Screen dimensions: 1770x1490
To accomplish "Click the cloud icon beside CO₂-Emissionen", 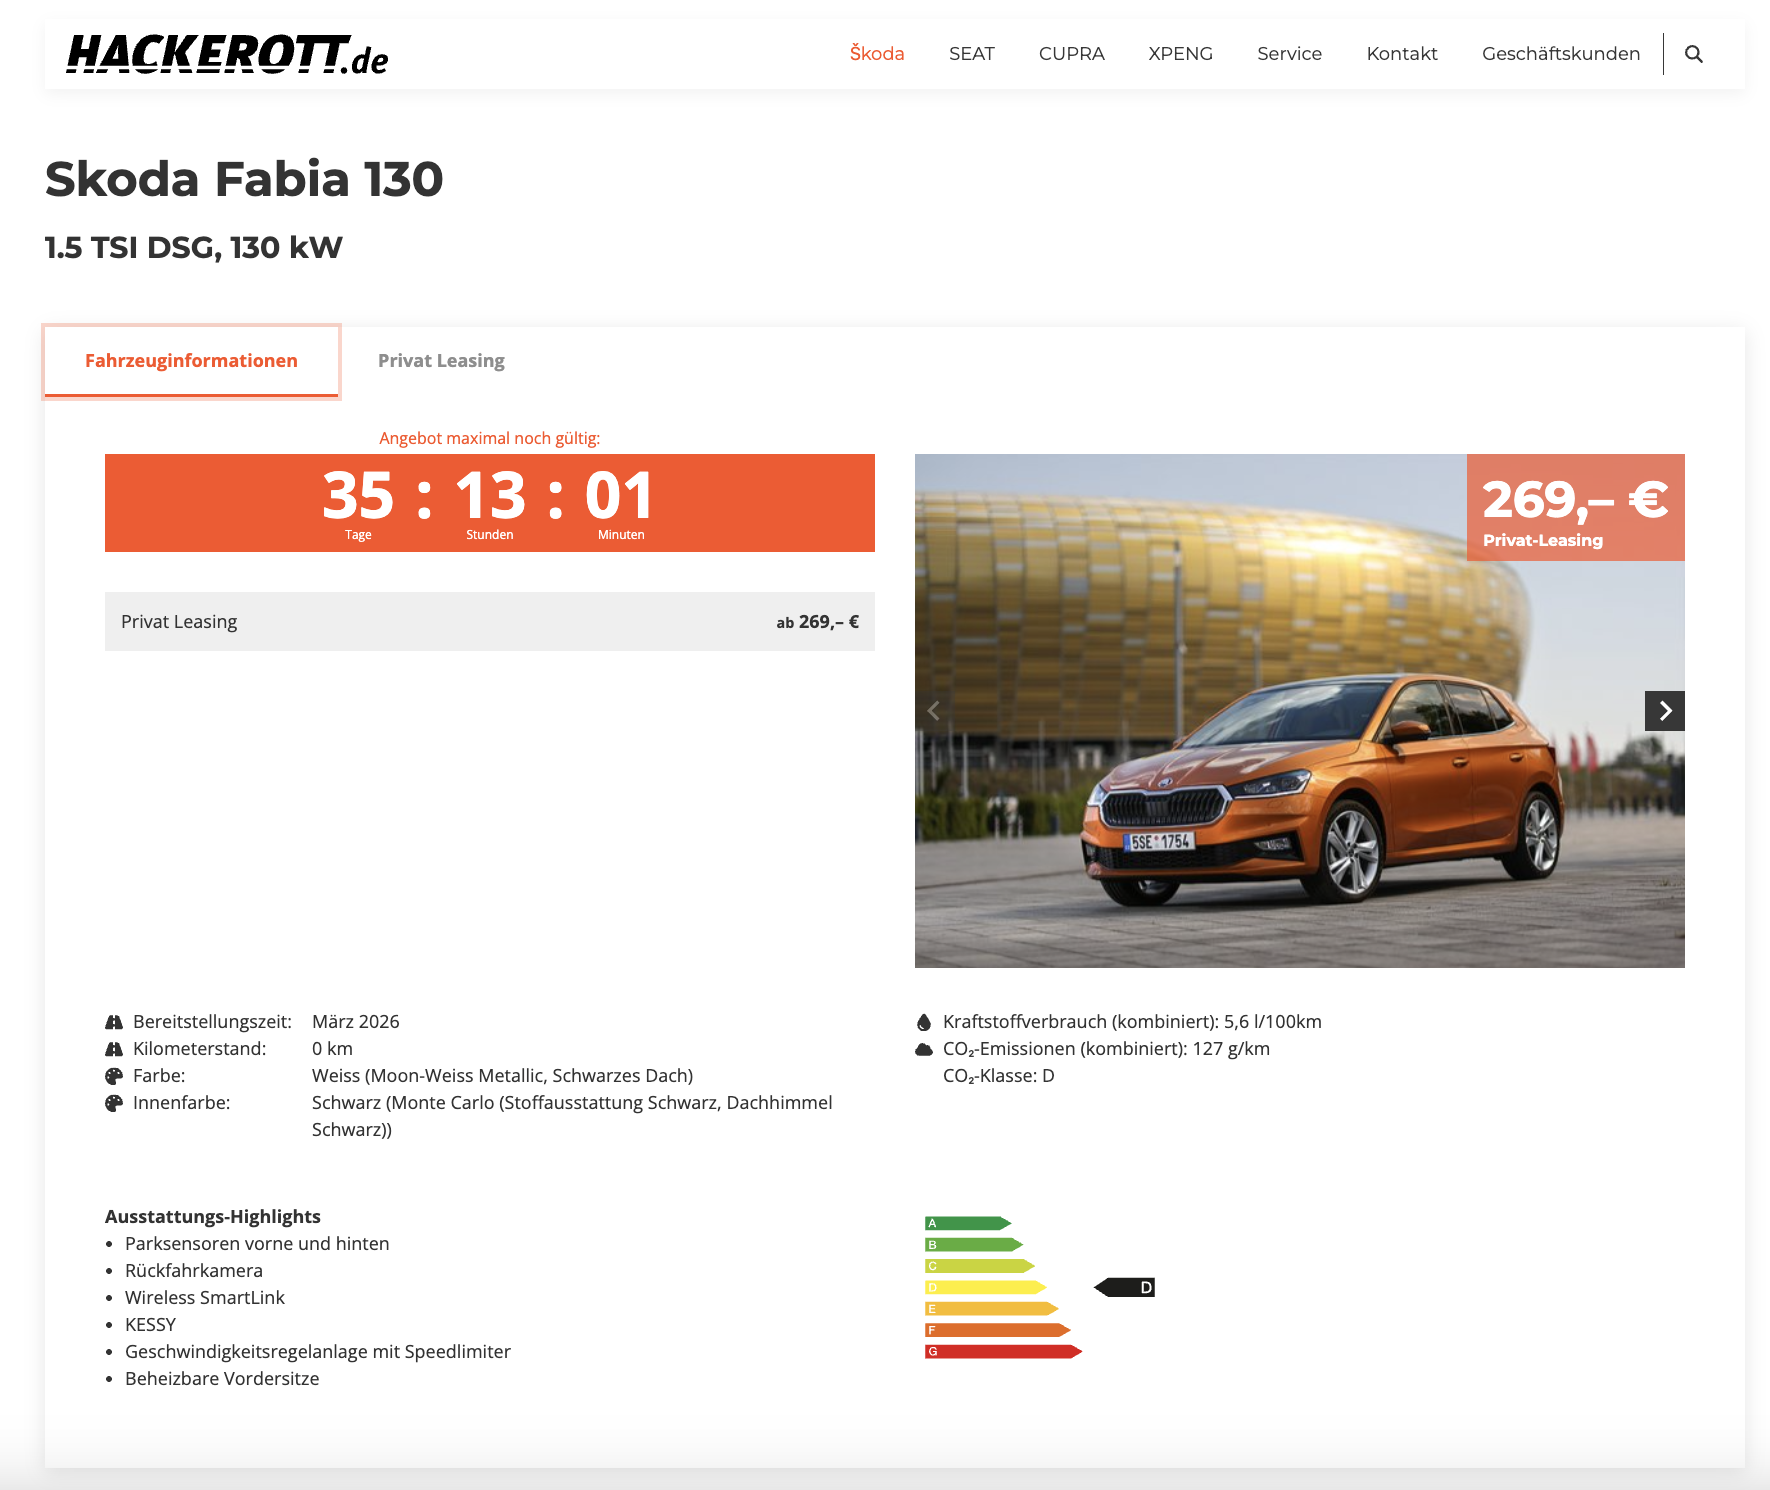I will coord(924,1049).
